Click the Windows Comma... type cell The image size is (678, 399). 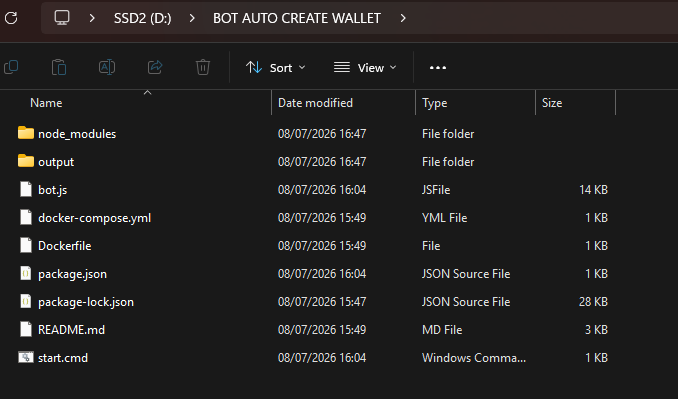[474, 358]
